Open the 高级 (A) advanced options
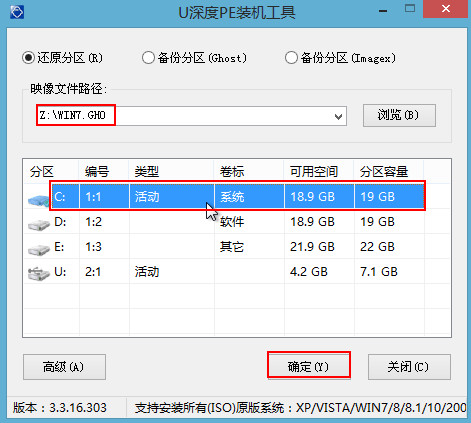 tap(64, 367)
